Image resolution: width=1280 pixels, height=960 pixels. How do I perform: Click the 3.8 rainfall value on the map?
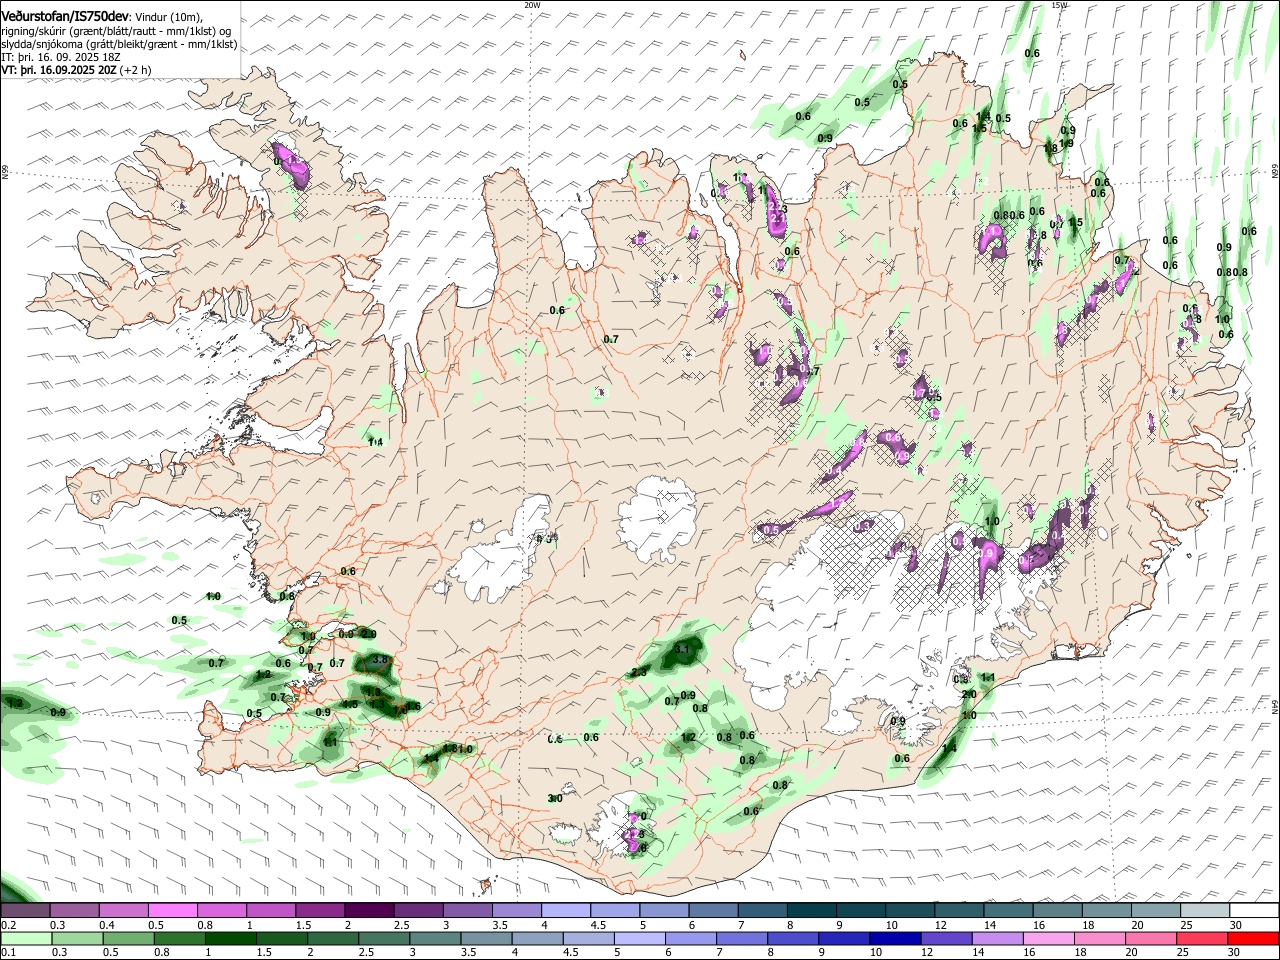[x=380, y=659]
